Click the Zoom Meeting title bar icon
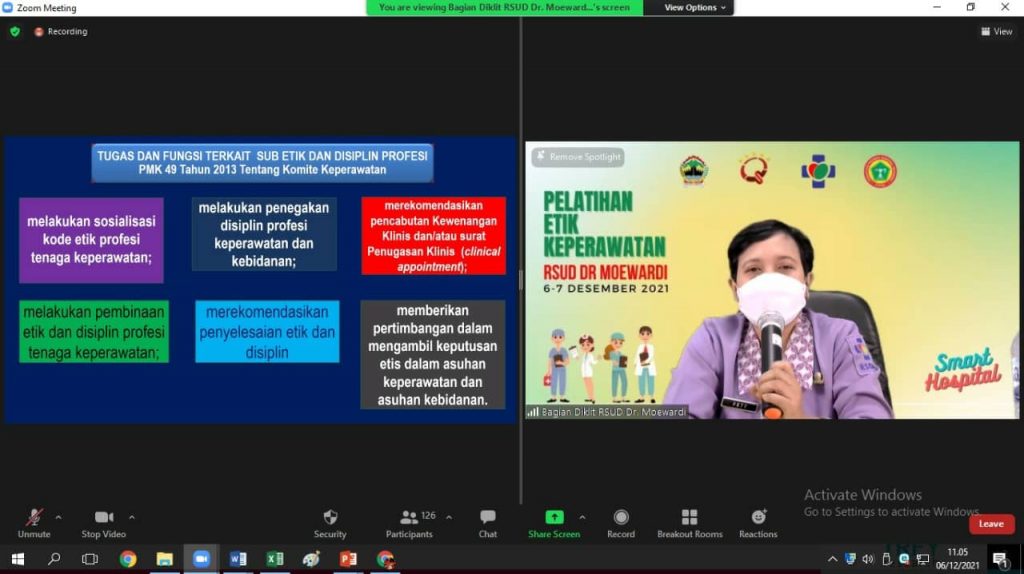This screenshot has width=1024, height=574. click(x=7, y=7)
